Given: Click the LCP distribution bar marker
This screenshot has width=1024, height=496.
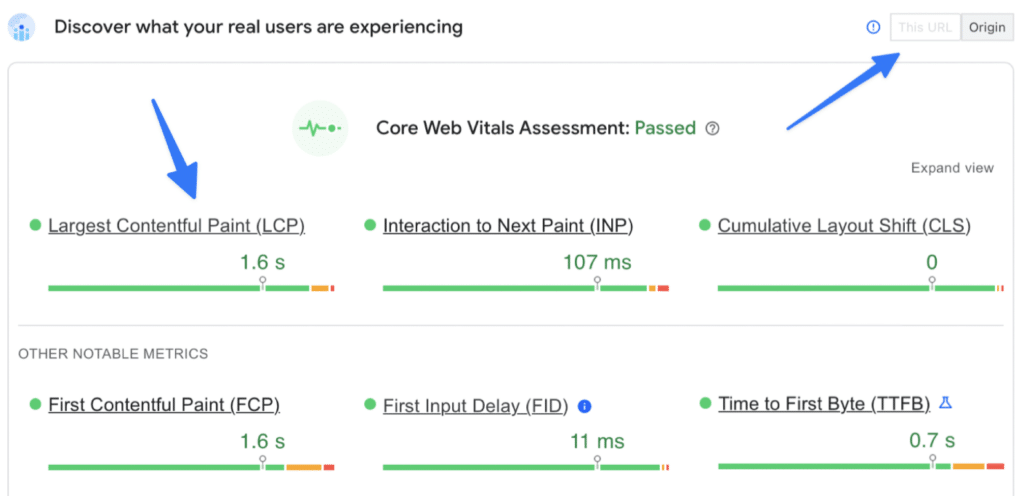Looking at the screenshot, I should (263, 283).
